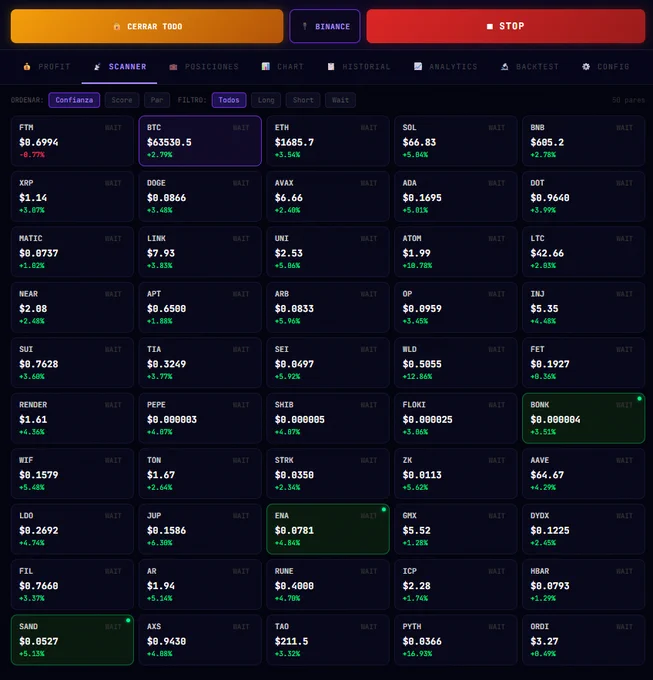653x680 pixels.
Task: Open the SOL pair card
Action: [456, 141]
